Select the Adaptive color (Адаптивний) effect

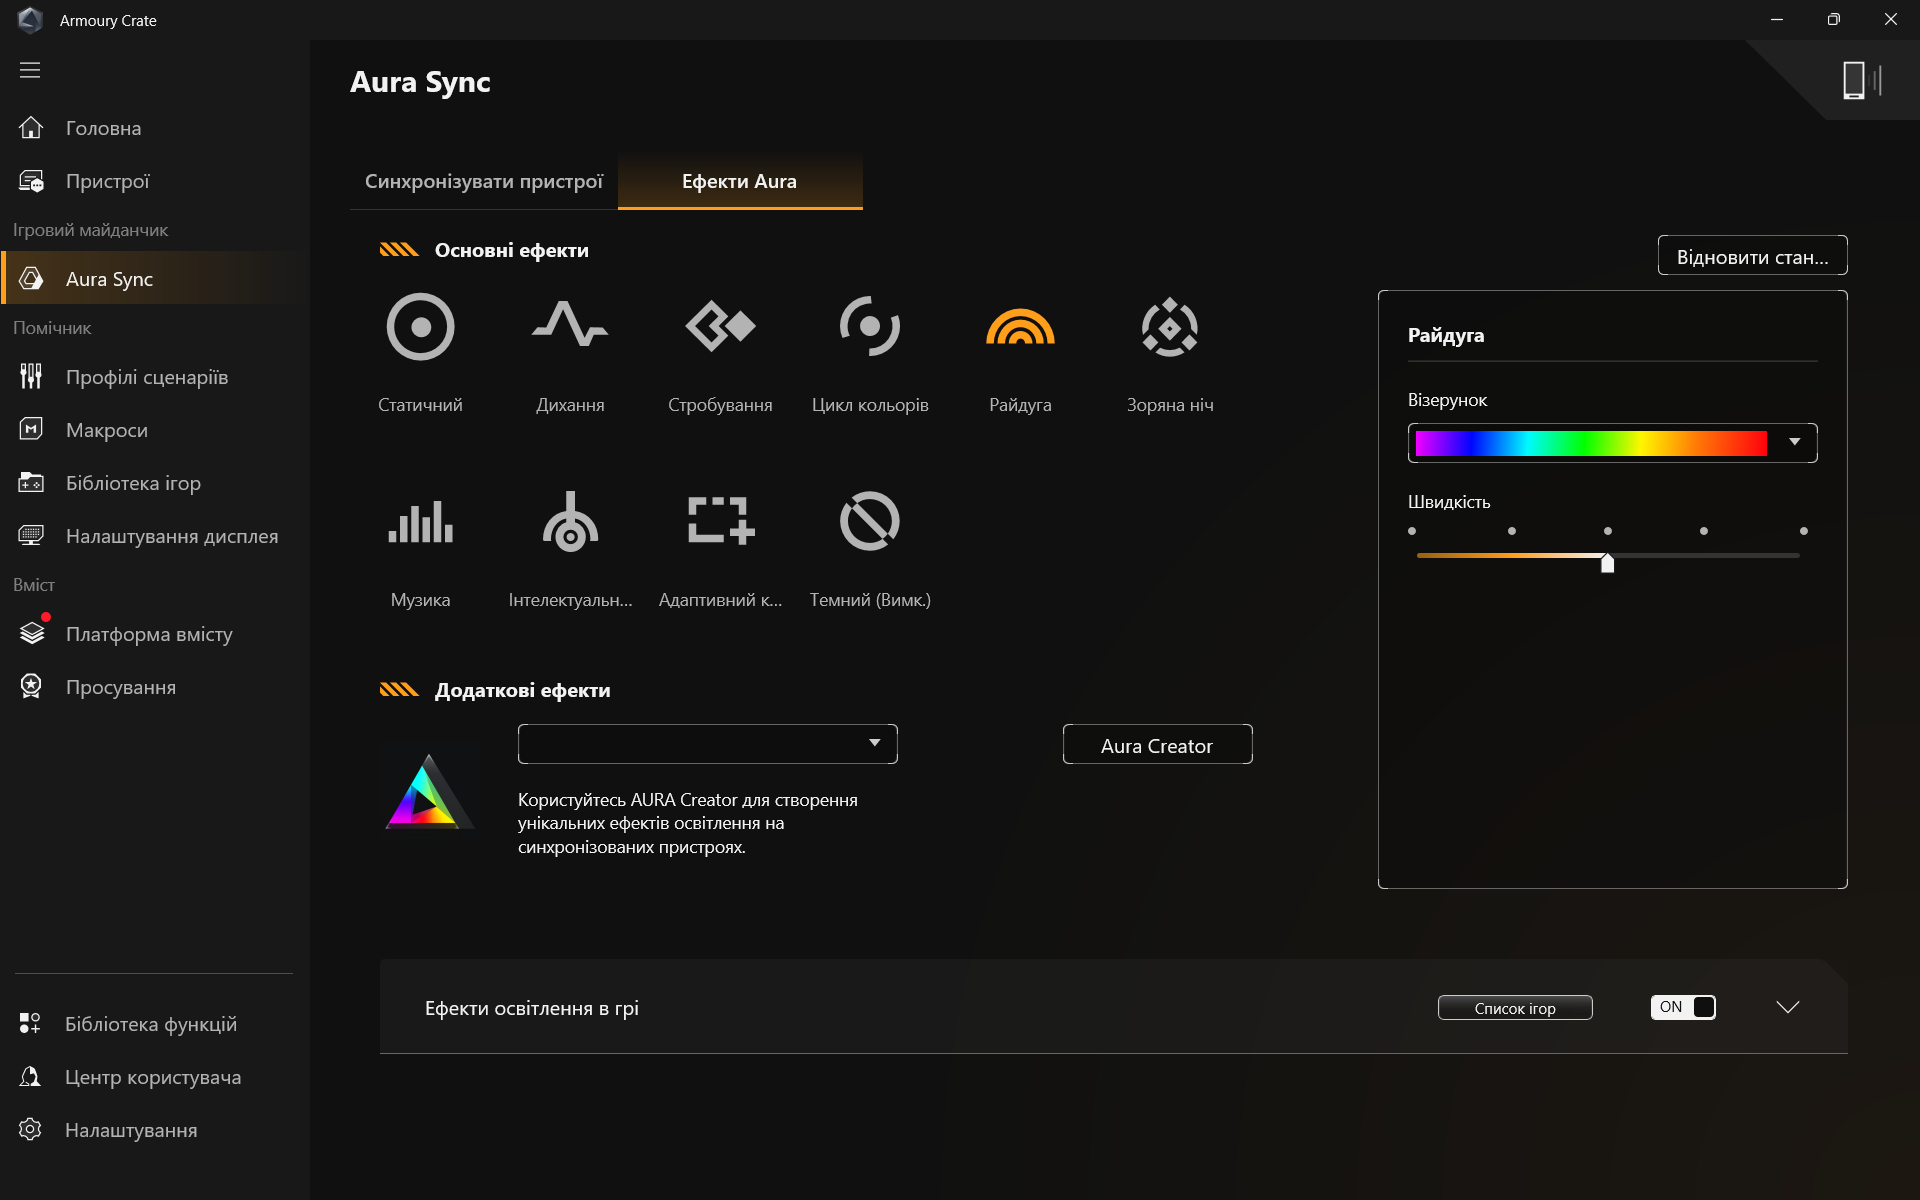coord(720,522)
